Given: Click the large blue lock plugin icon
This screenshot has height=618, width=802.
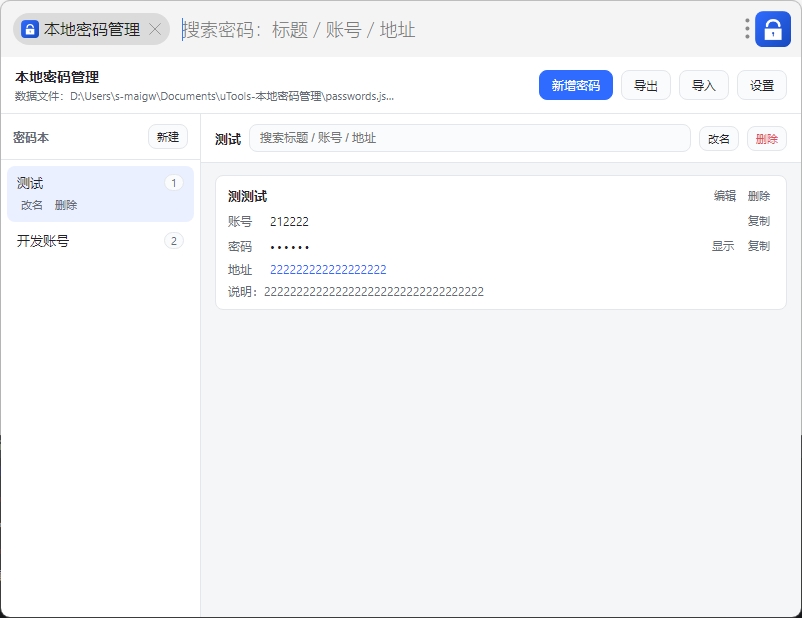Looking at the screenshot, I should pyautogui.click(x=773, y=29).
